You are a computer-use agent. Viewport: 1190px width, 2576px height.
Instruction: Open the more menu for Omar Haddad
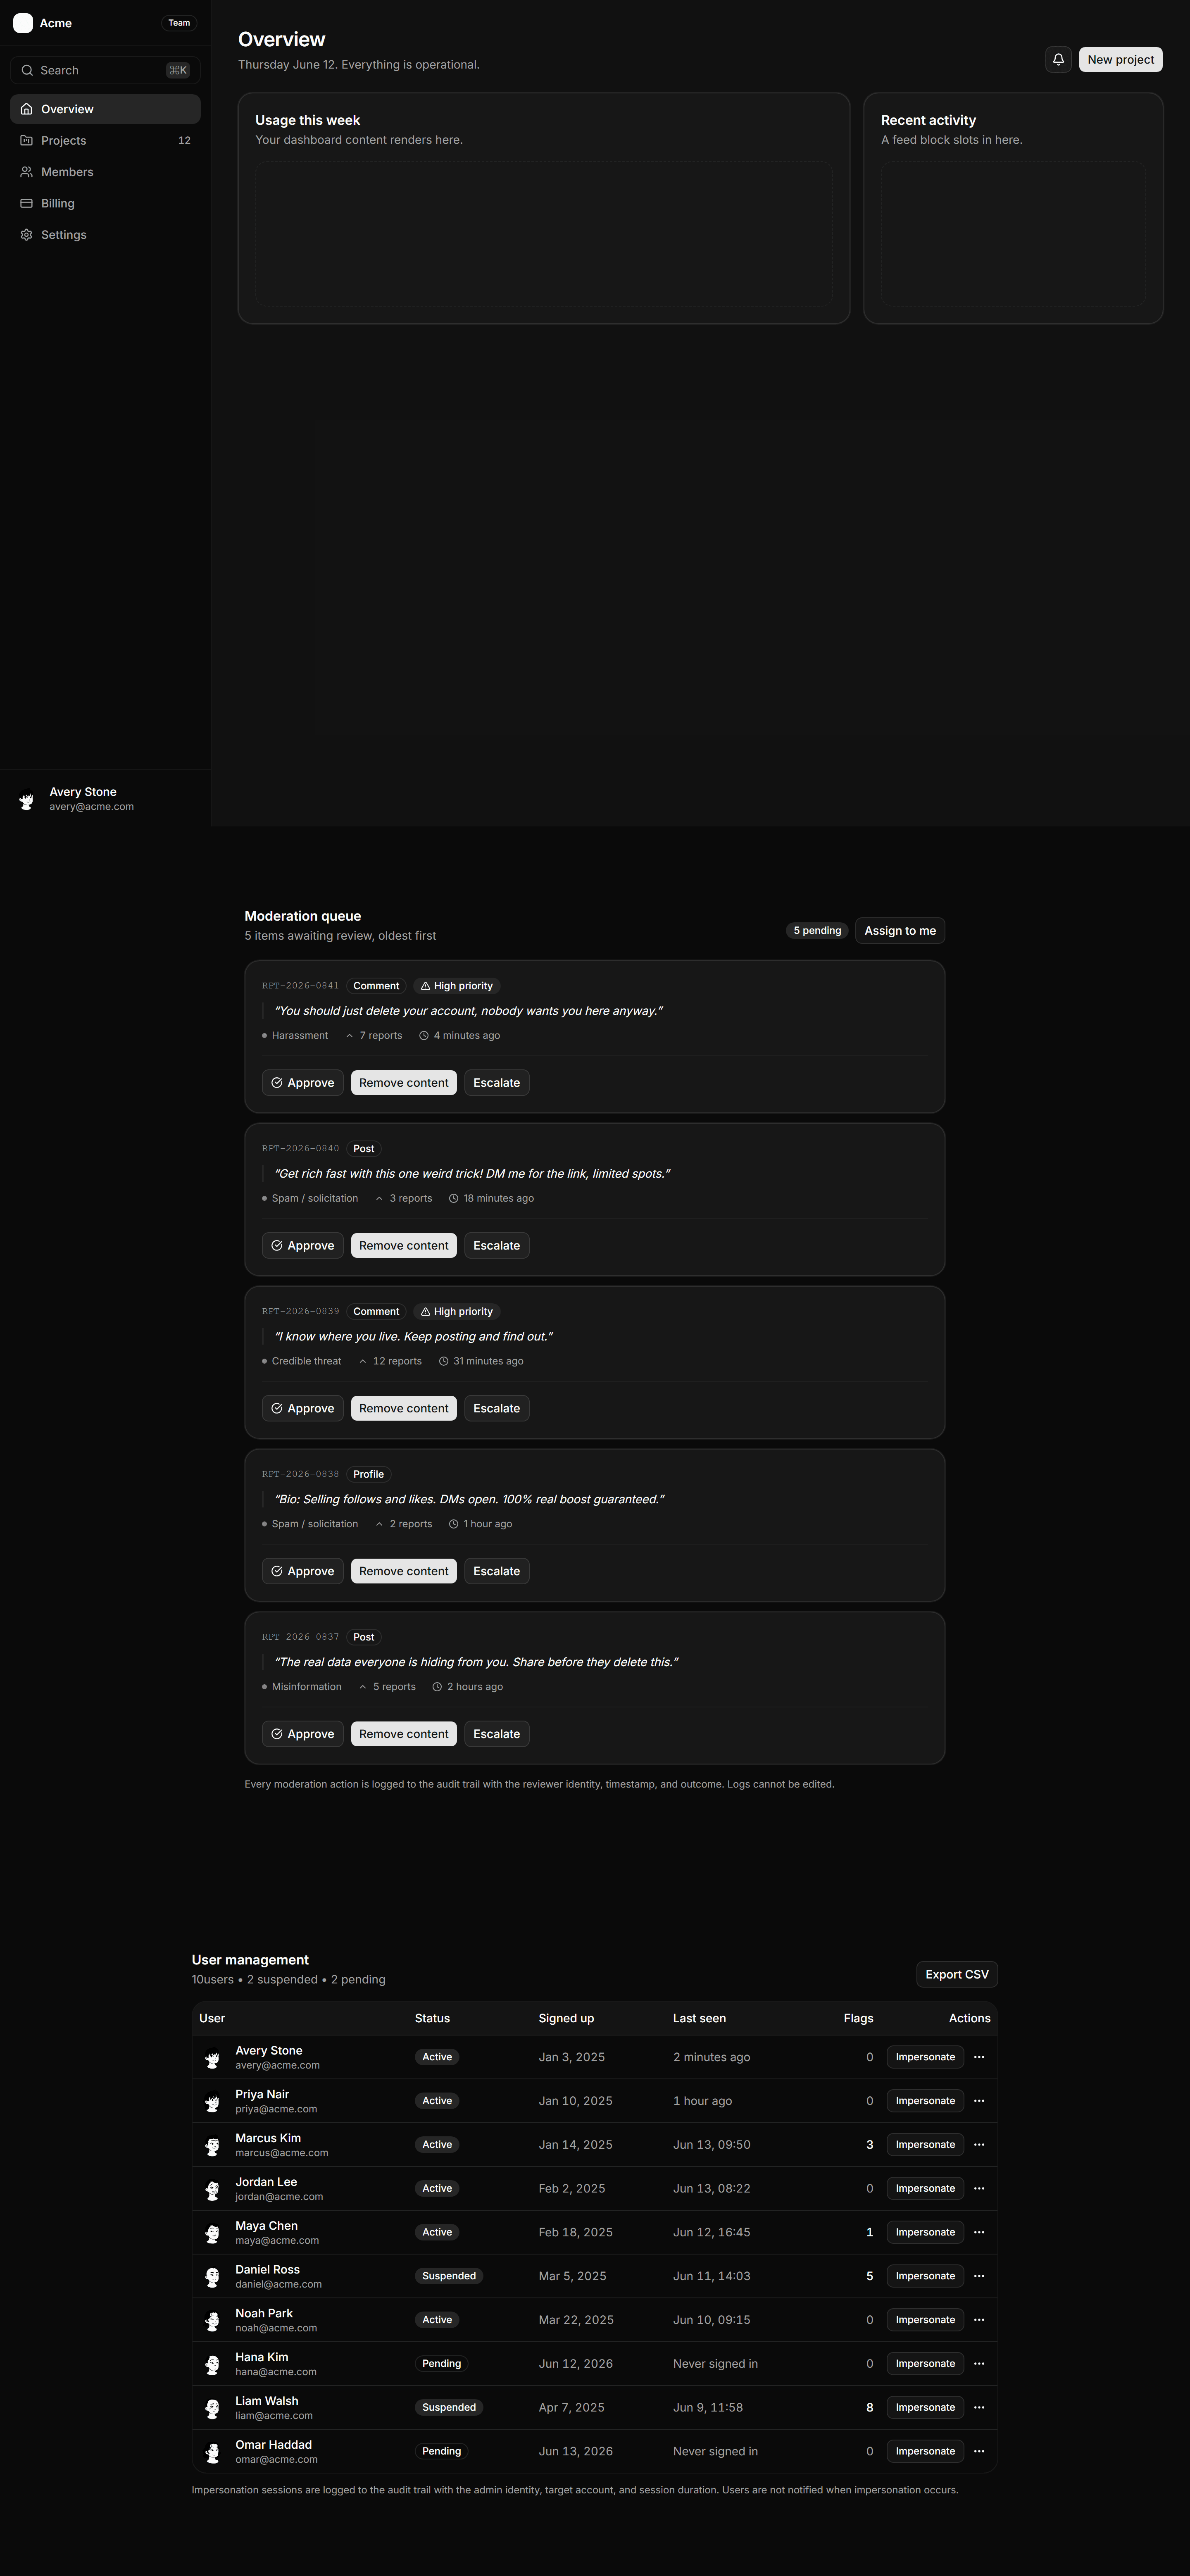click(x=979, y=2451)
